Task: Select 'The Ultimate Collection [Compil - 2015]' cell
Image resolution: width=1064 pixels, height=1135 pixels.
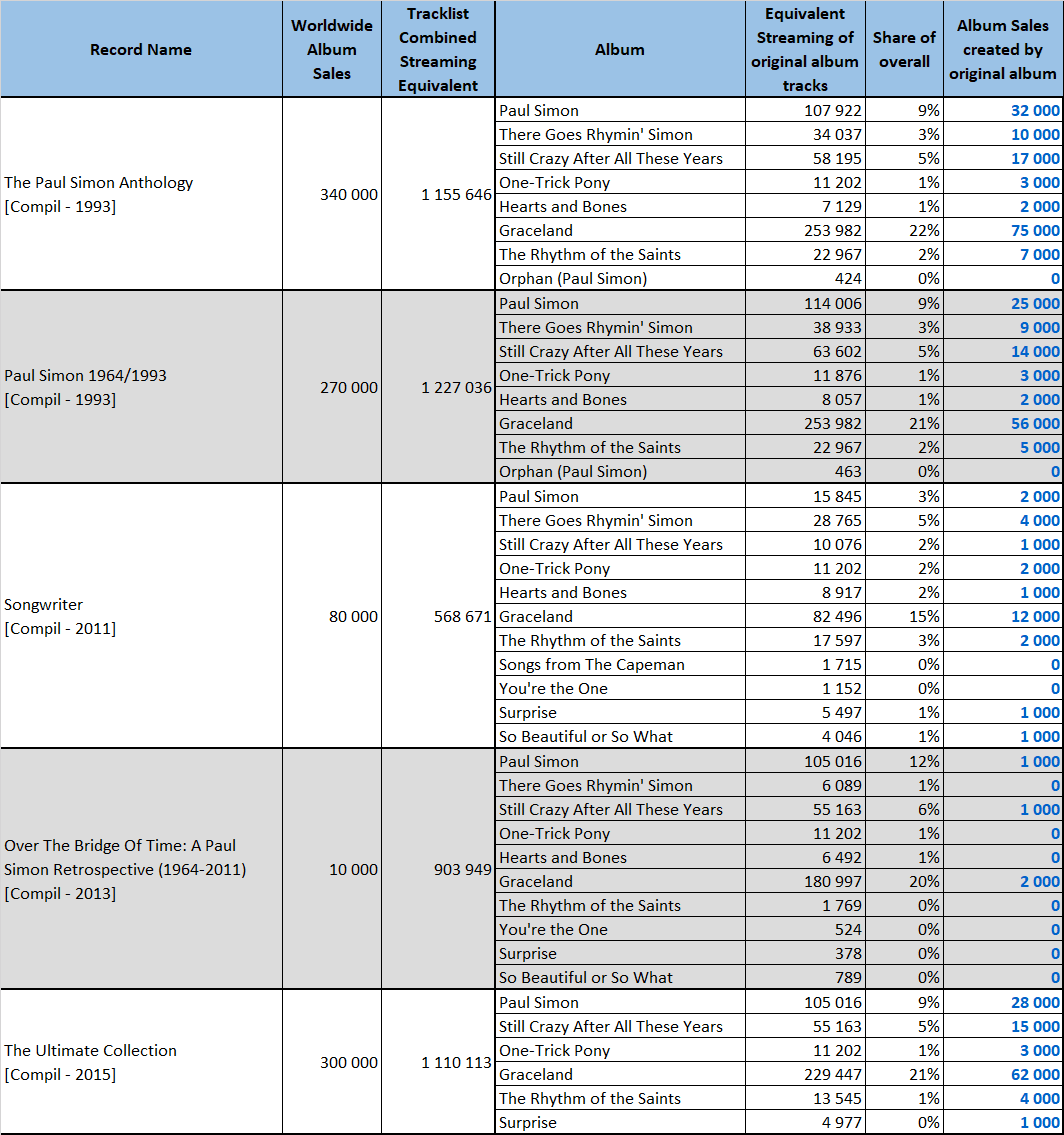Action: tap(141, 1062)
